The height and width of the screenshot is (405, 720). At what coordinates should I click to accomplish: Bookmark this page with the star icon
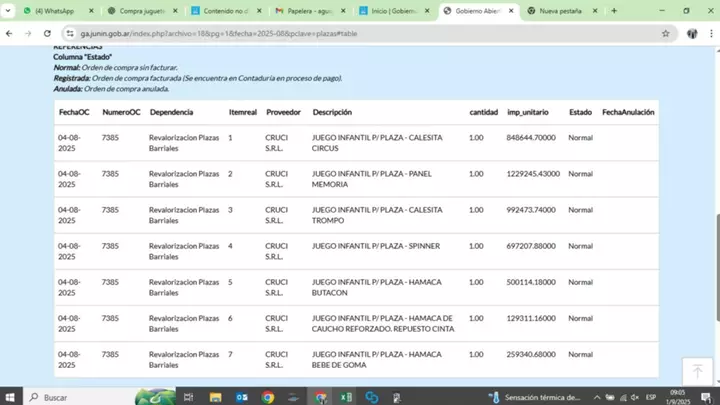click(x=665, y=34)
